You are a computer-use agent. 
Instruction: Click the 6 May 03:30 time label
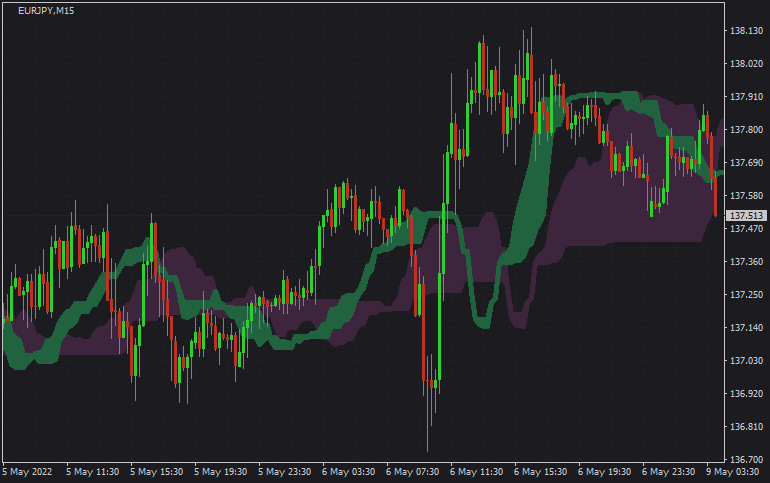(x=348, y=472)
